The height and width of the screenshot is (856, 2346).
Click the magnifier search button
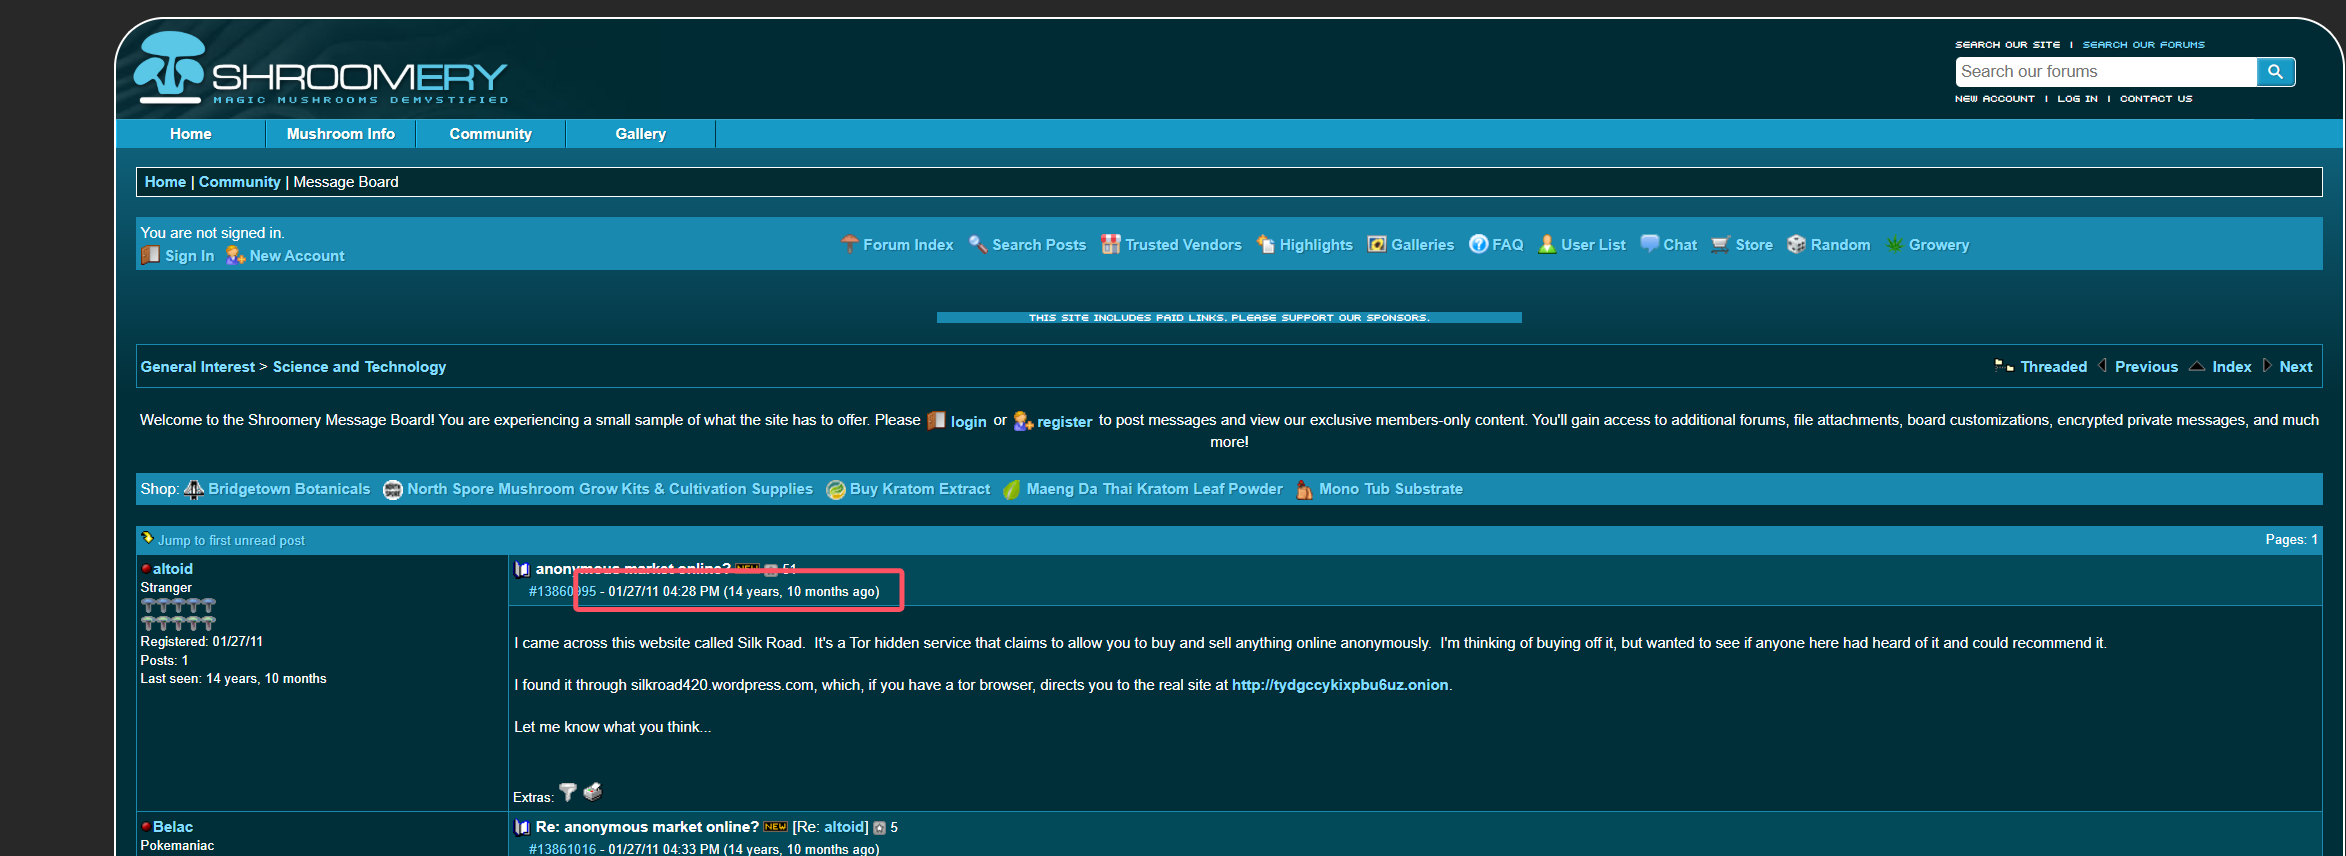(x=2275, y=72)
